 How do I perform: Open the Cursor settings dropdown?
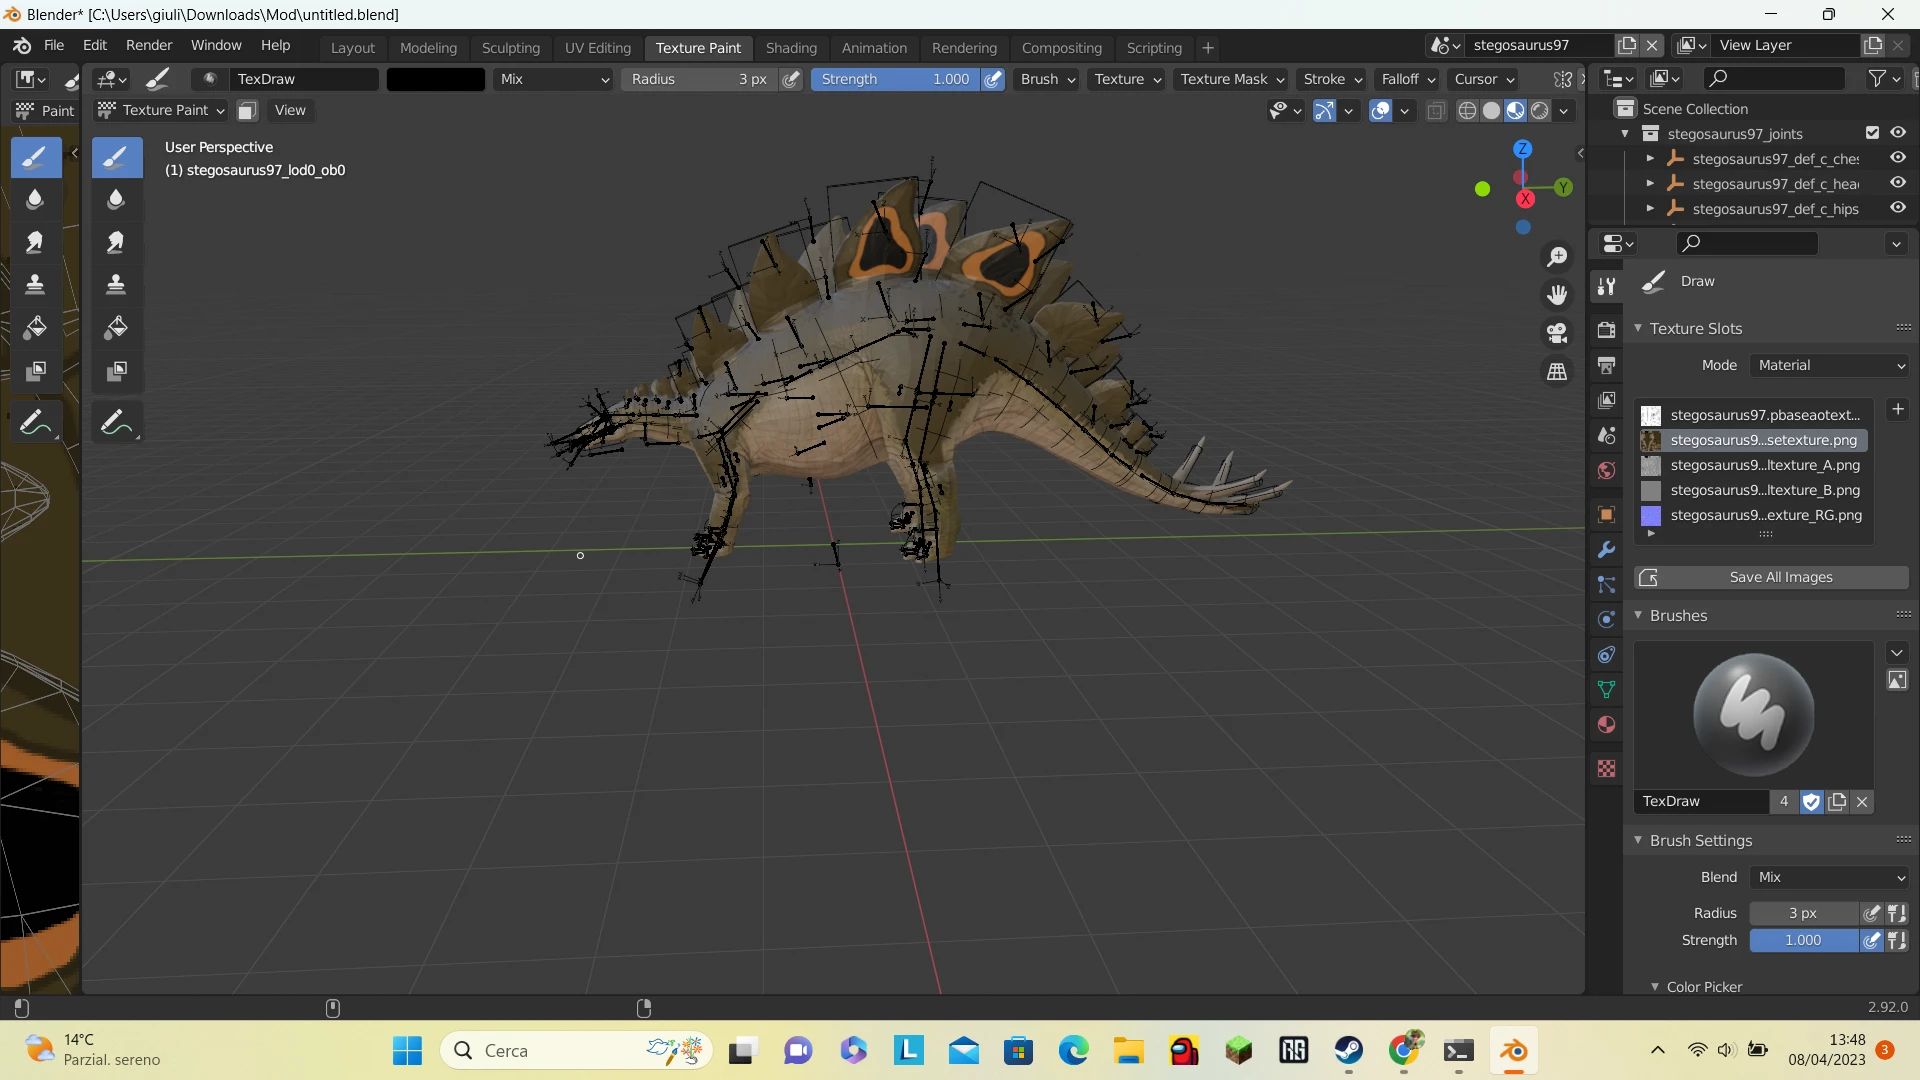pos(1484,79)
